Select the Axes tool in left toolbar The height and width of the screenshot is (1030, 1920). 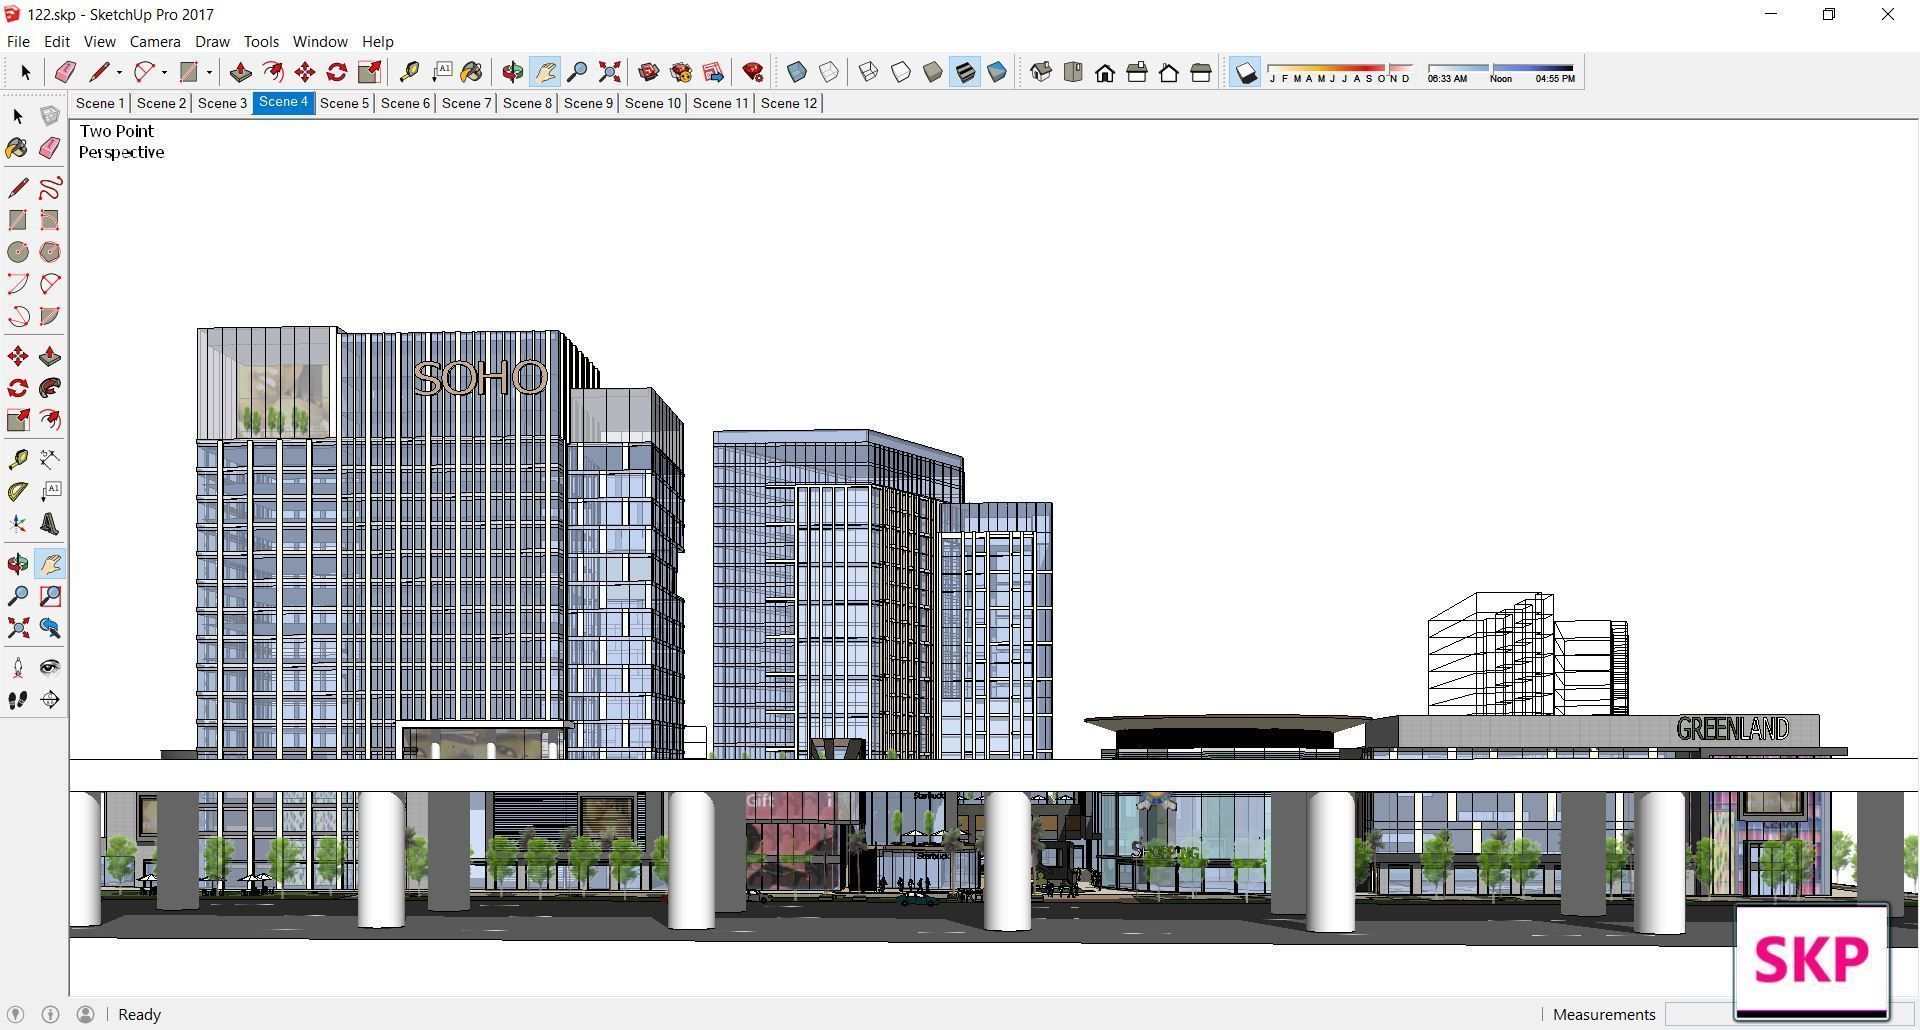(18, 524)
